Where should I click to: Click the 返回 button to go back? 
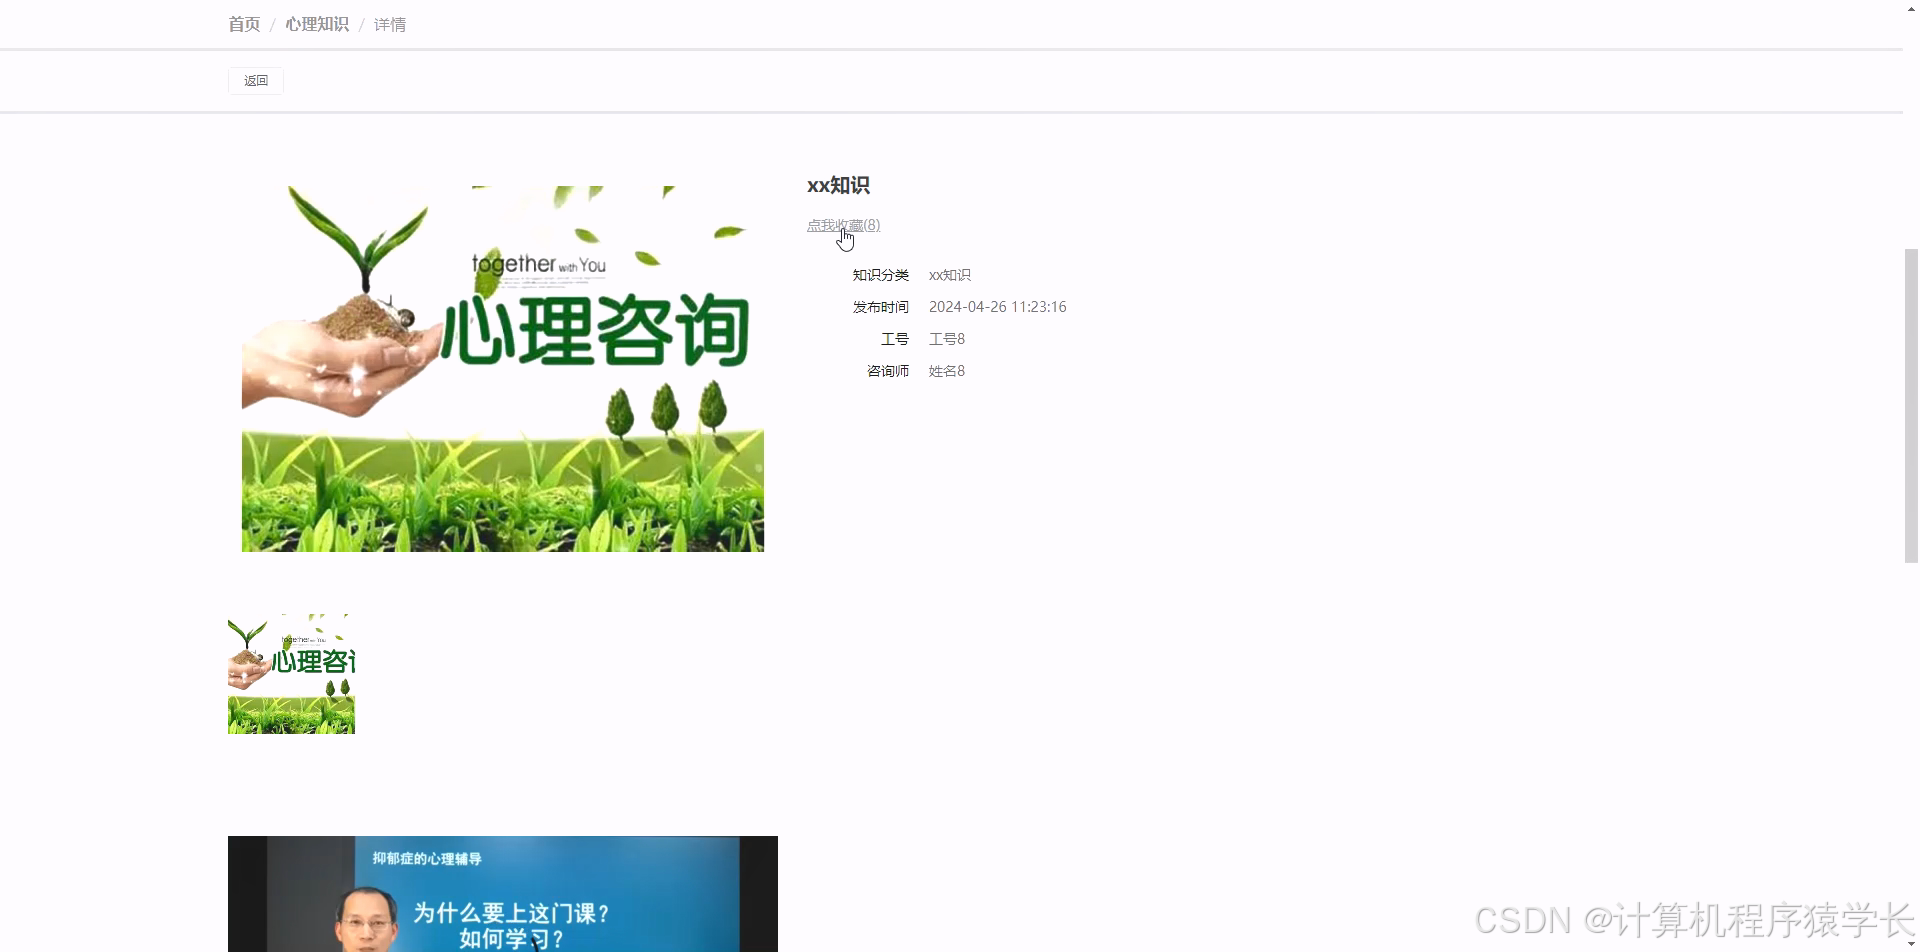tap(255, 80)
